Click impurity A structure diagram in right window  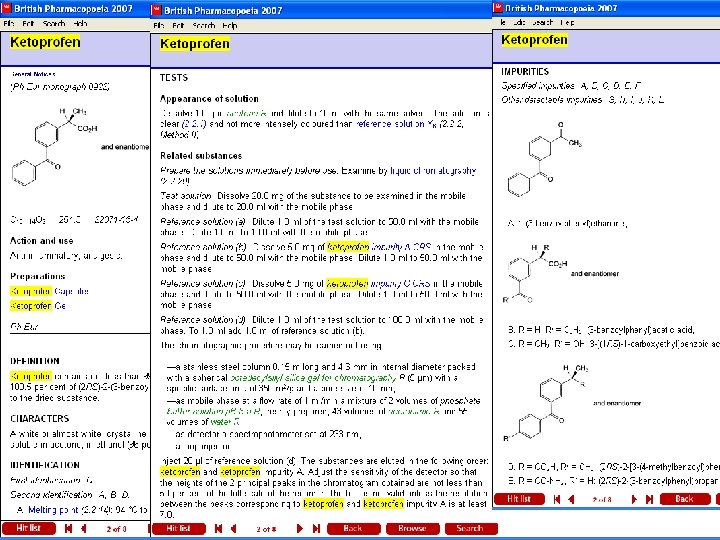(x=545, y=160)
